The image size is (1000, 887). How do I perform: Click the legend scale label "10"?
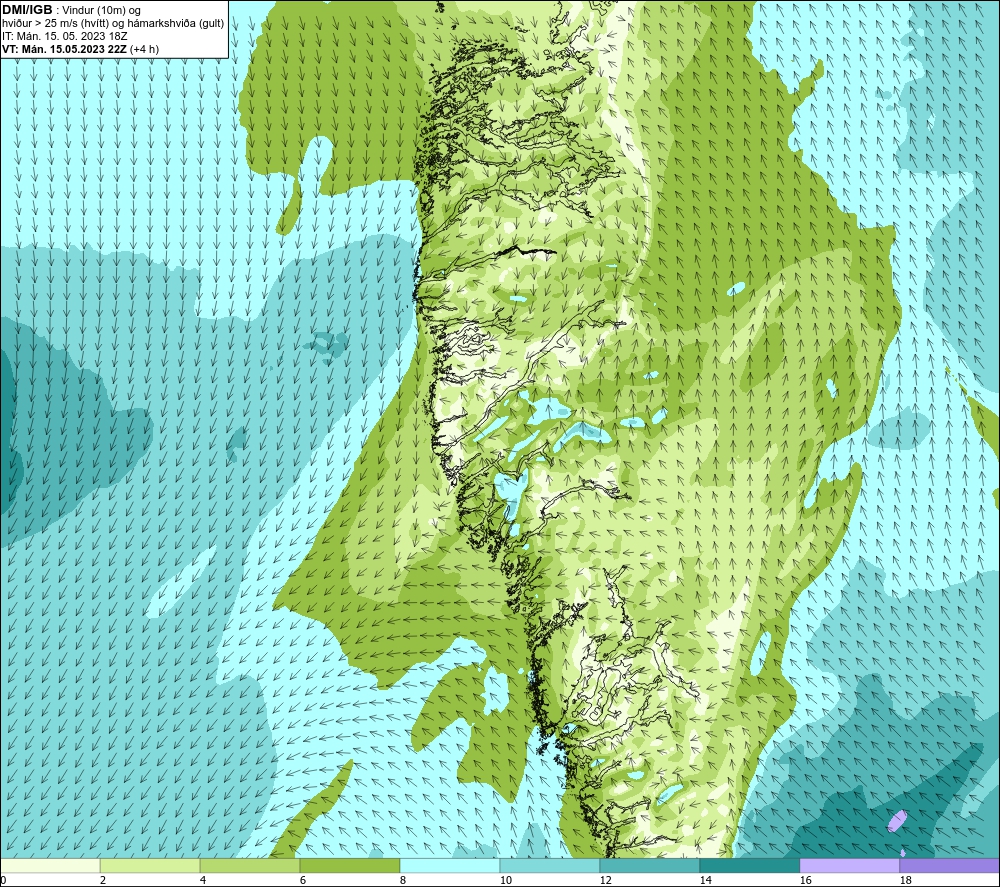(x=506, y=880)
